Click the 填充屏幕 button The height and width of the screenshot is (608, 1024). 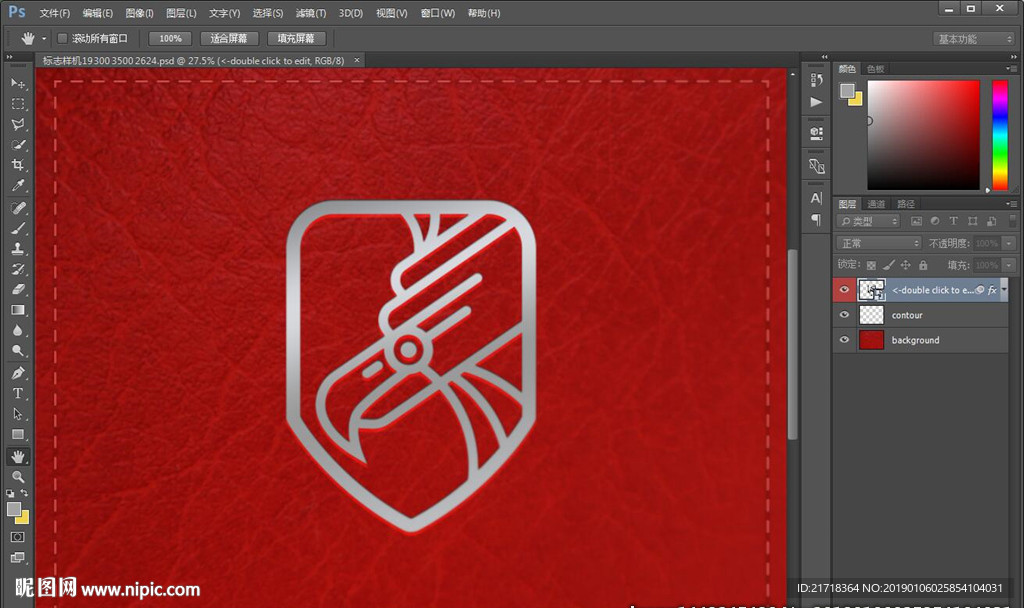pos(296,39)
